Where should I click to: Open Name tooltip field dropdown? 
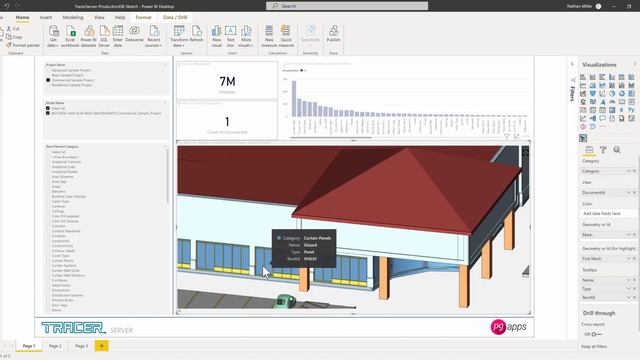point(629,280)
